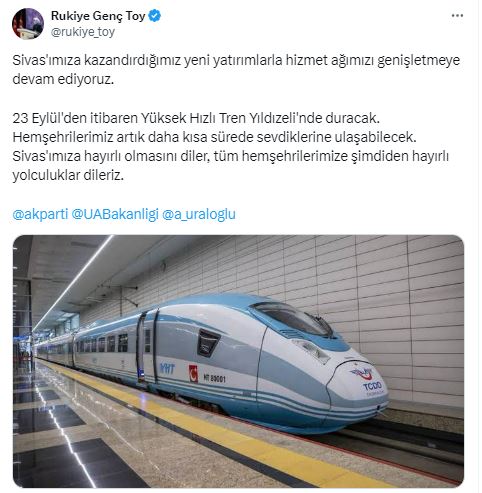Open the Rukiye Genç Toy display name
The width and height of the screenshot is (482, 493).
tap(98, 16)
